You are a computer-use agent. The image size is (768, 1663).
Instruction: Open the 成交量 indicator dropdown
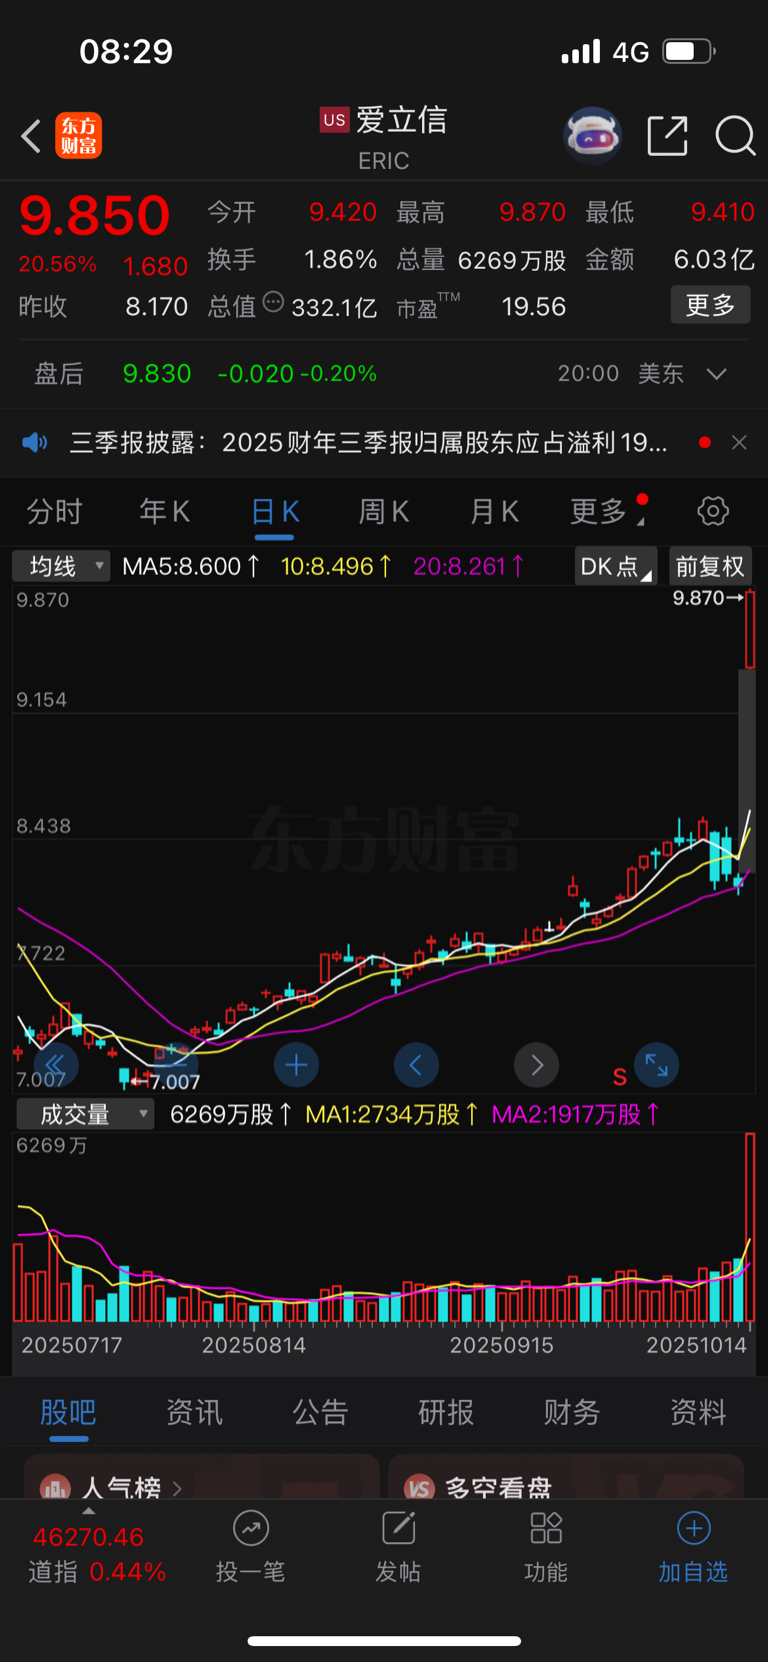(x=85, y=1114)
